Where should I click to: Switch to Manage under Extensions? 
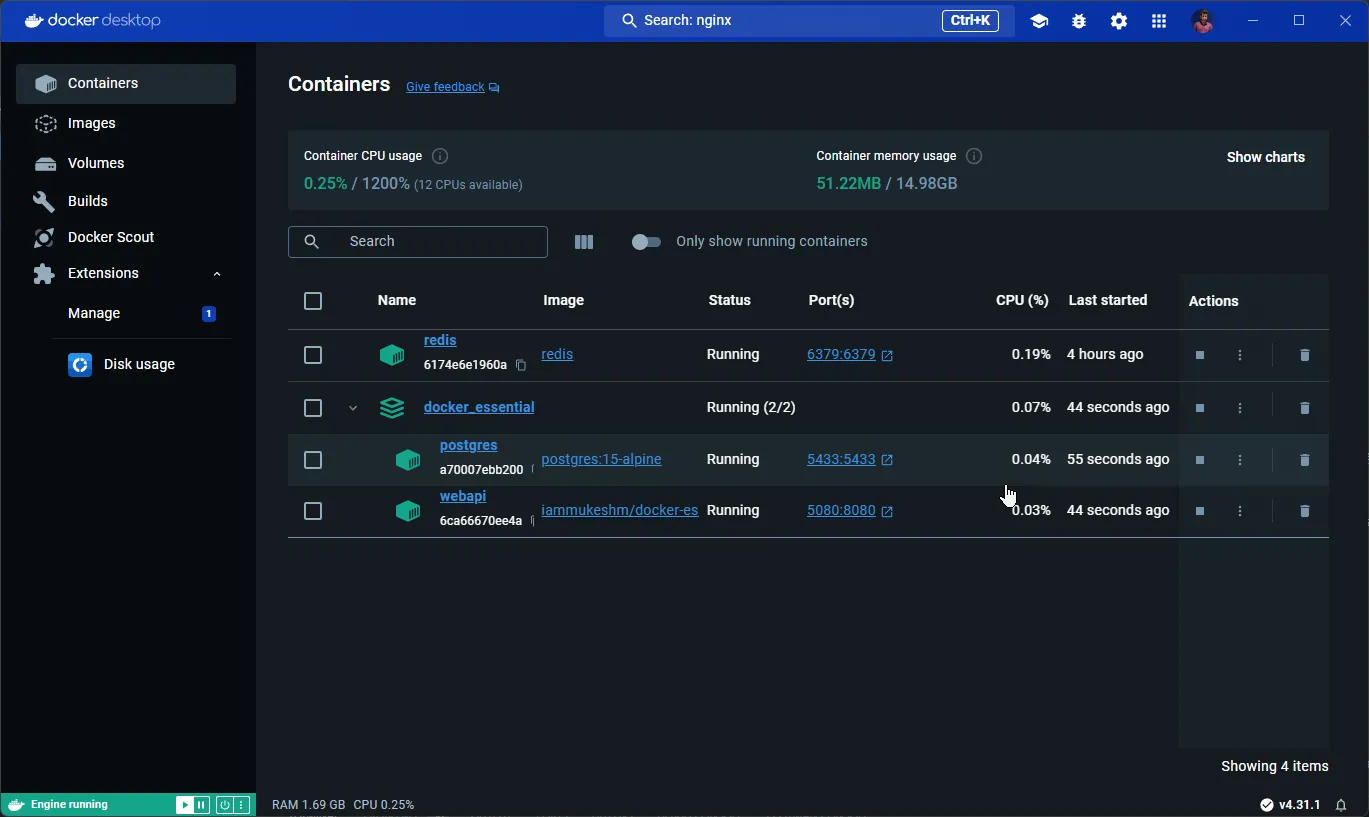click(x=93, y=313)
